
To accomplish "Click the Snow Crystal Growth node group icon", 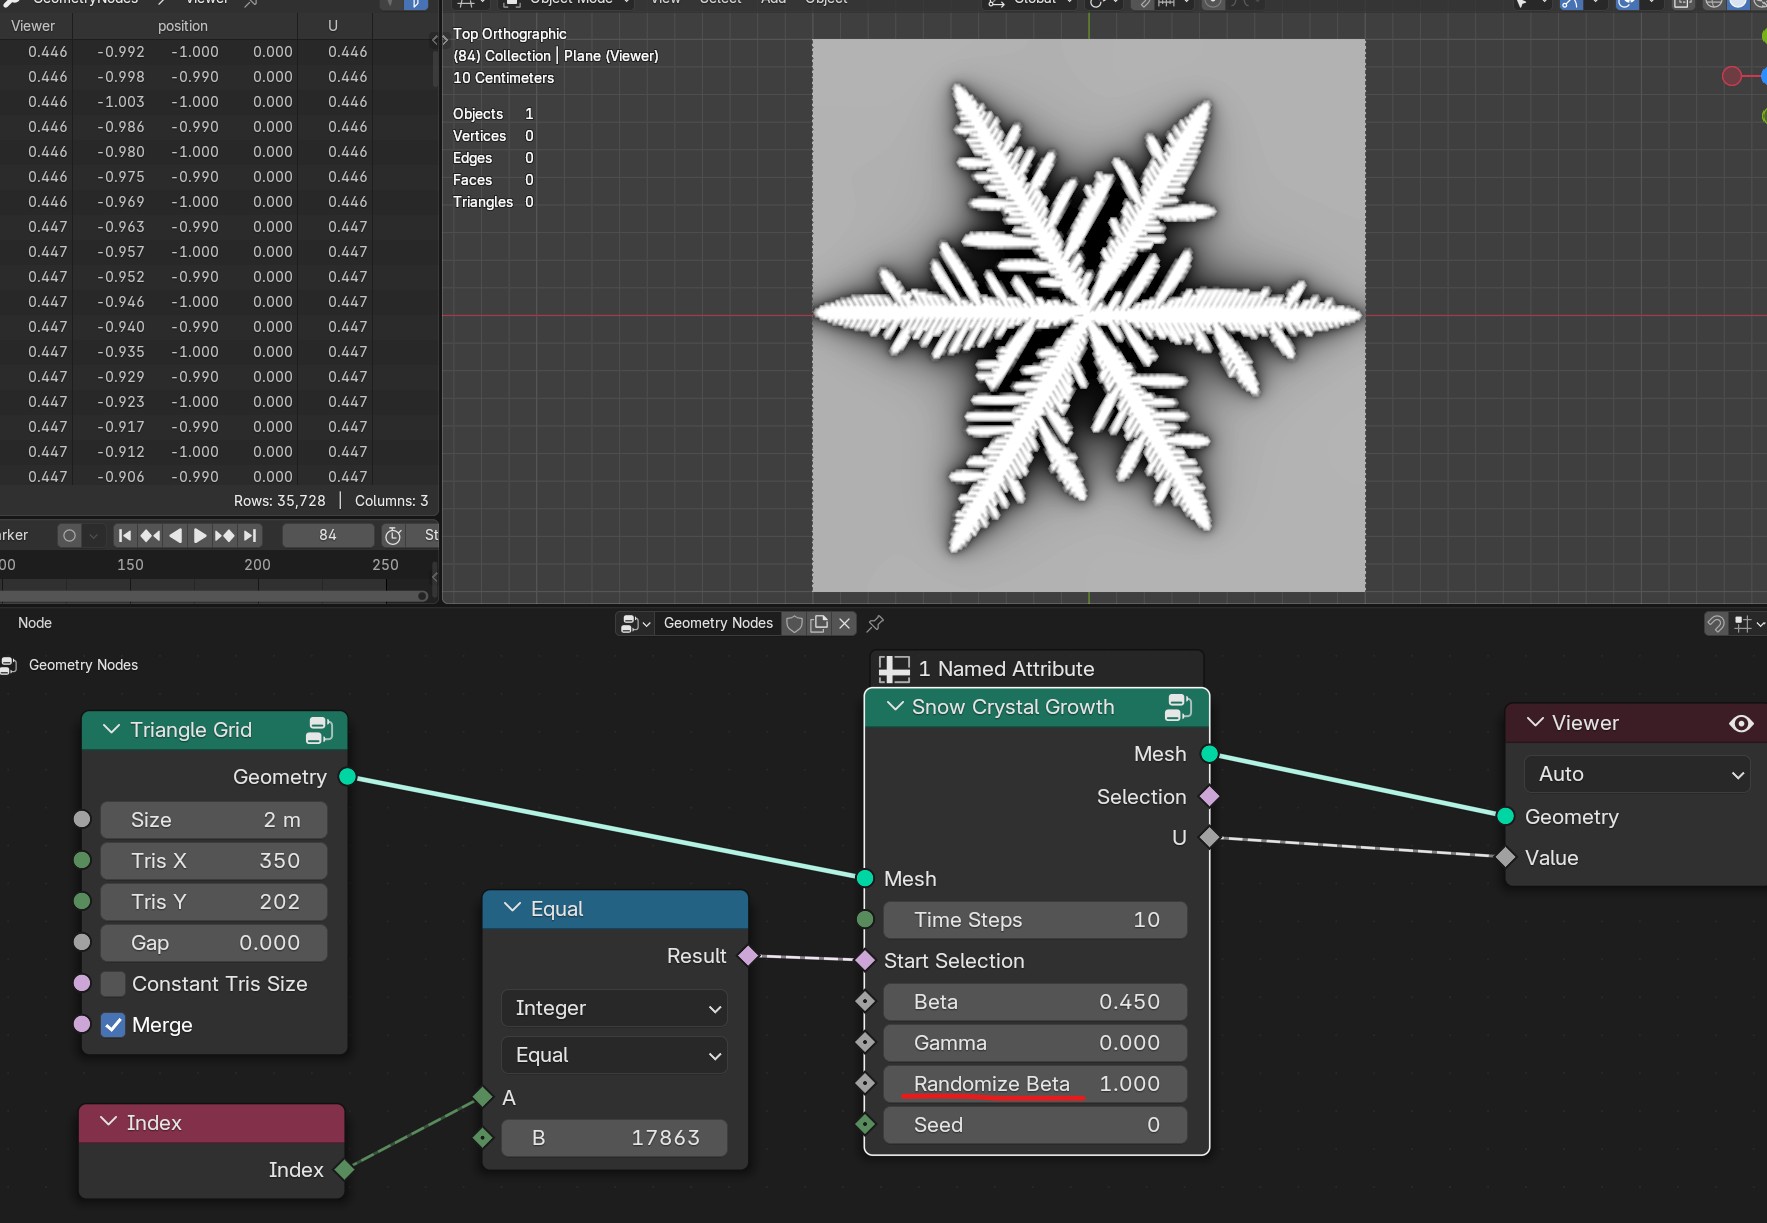I will click(x=1179, y=707).
